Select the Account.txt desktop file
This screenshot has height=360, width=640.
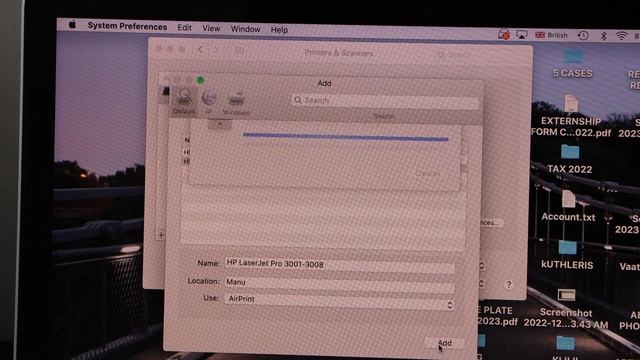pyautogui.click(x=568, y=206)
